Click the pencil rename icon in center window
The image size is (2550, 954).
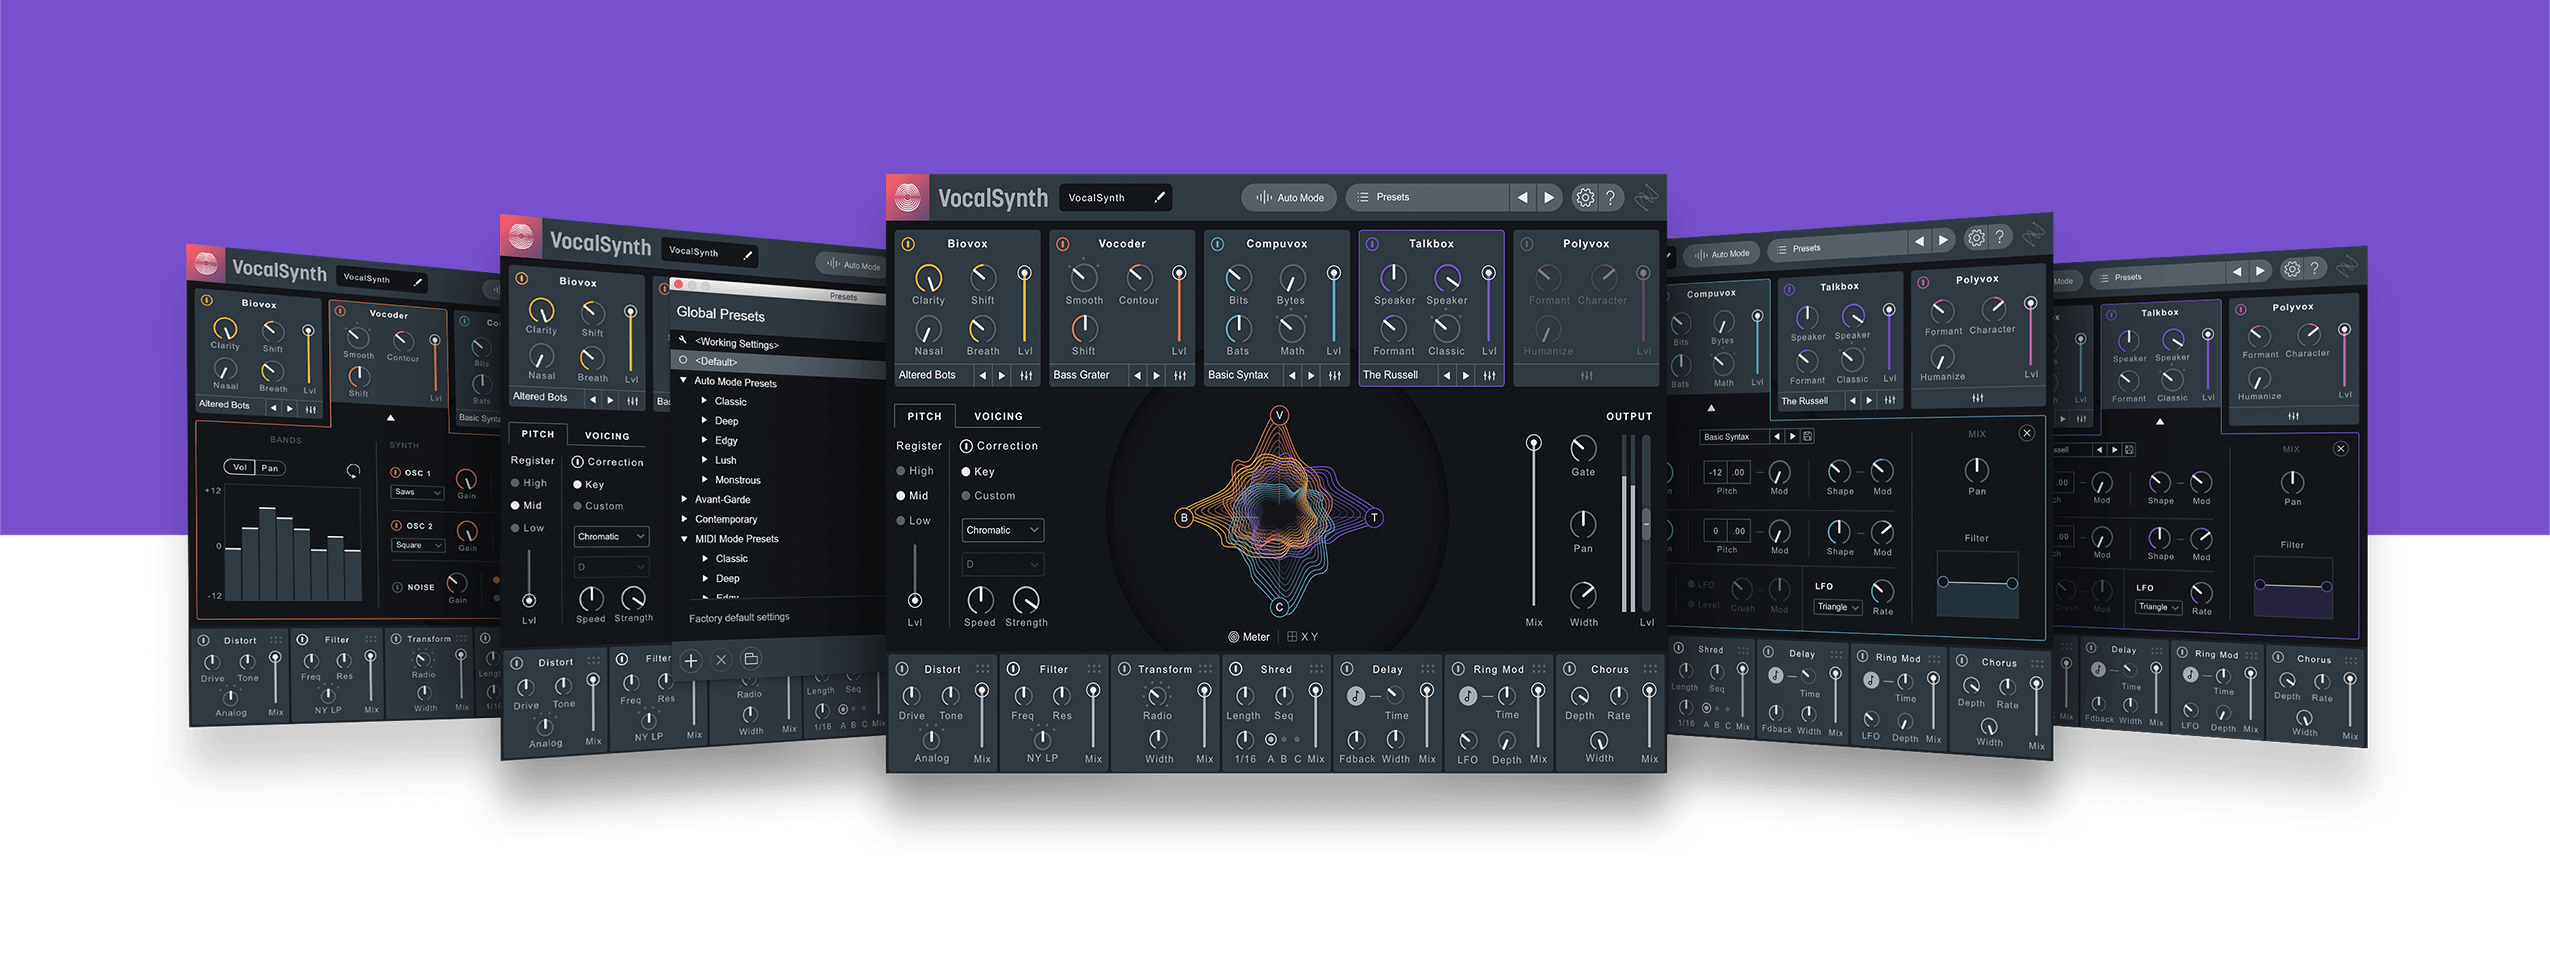1159,197
